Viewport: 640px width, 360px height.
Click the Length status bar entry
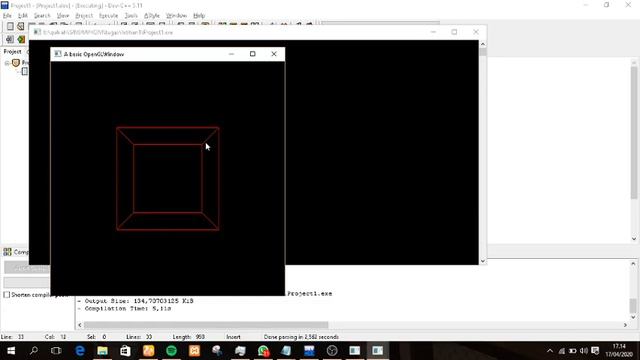189,337
